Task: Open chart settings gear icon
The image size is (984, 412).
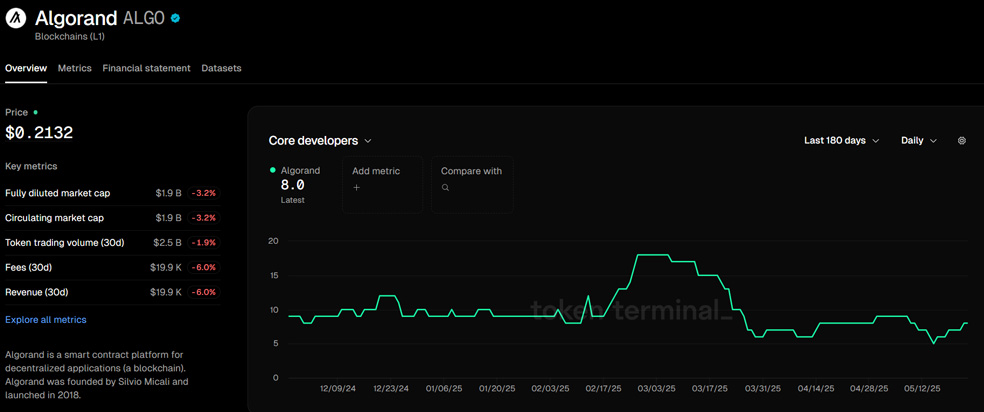Action: pyautogui.click(x=961, y=141)
